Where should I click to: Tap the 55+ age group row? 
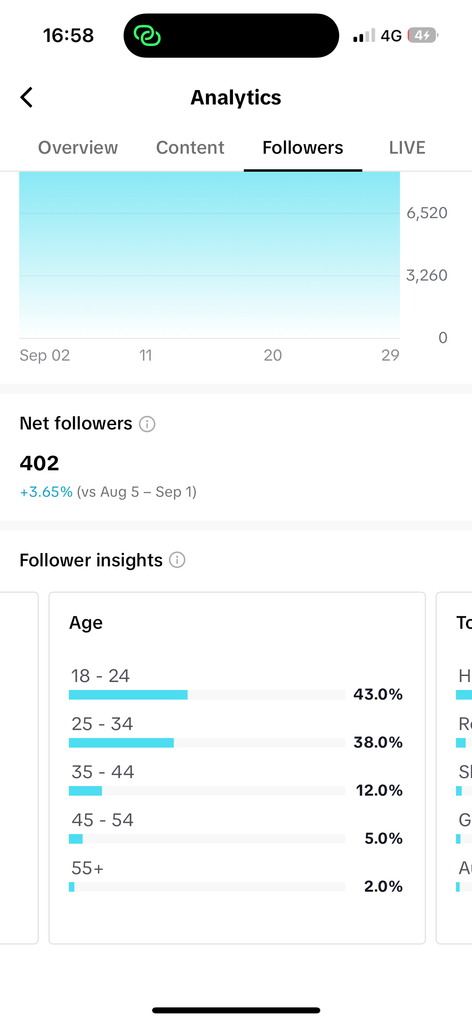coord(236,878)
